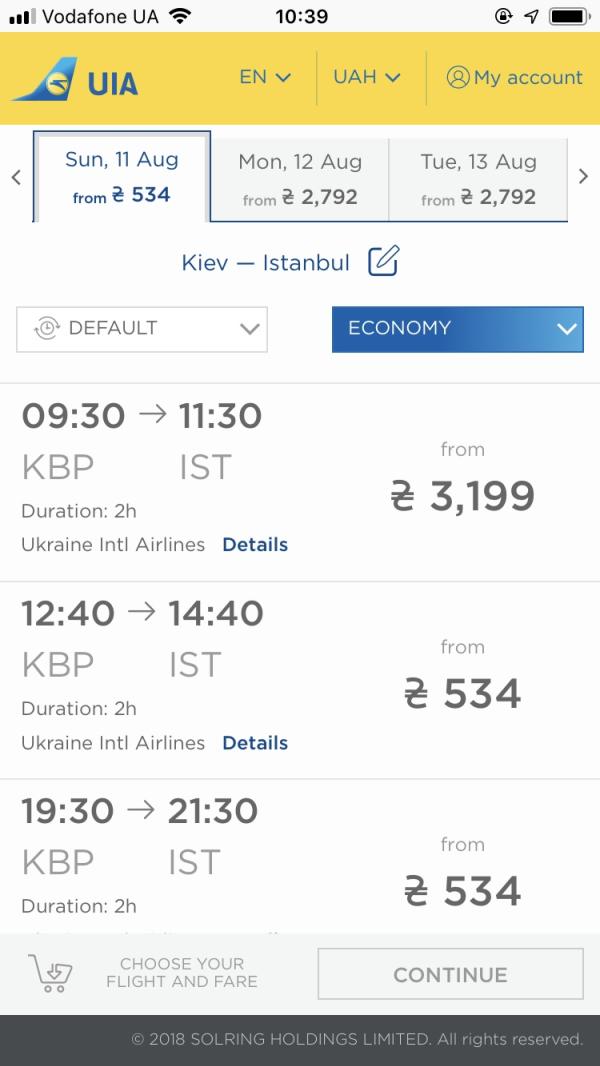Open the ECONOMY class dropdown
The image size is (600, 1066).
(x=457, y=328)
